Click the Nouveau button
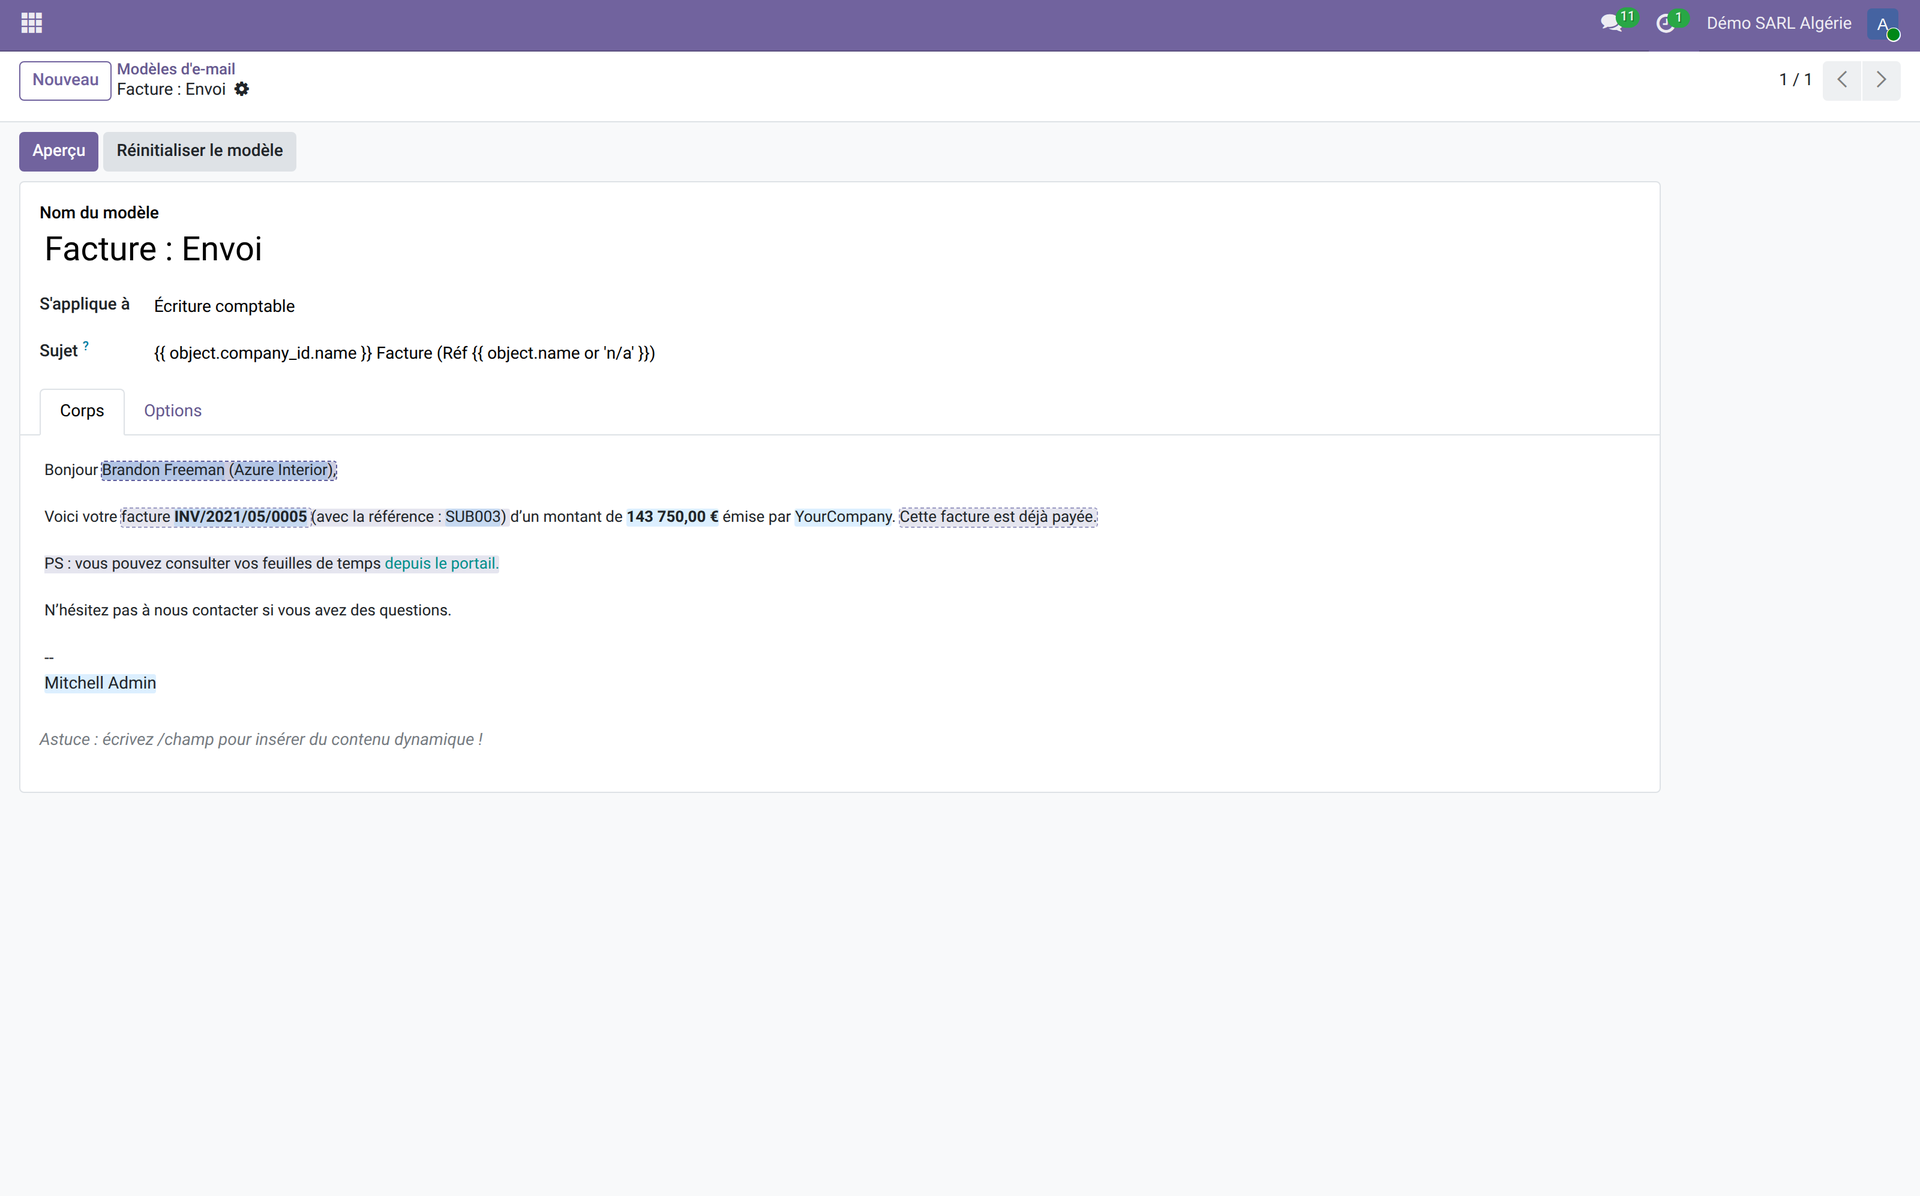 point(65,80)
